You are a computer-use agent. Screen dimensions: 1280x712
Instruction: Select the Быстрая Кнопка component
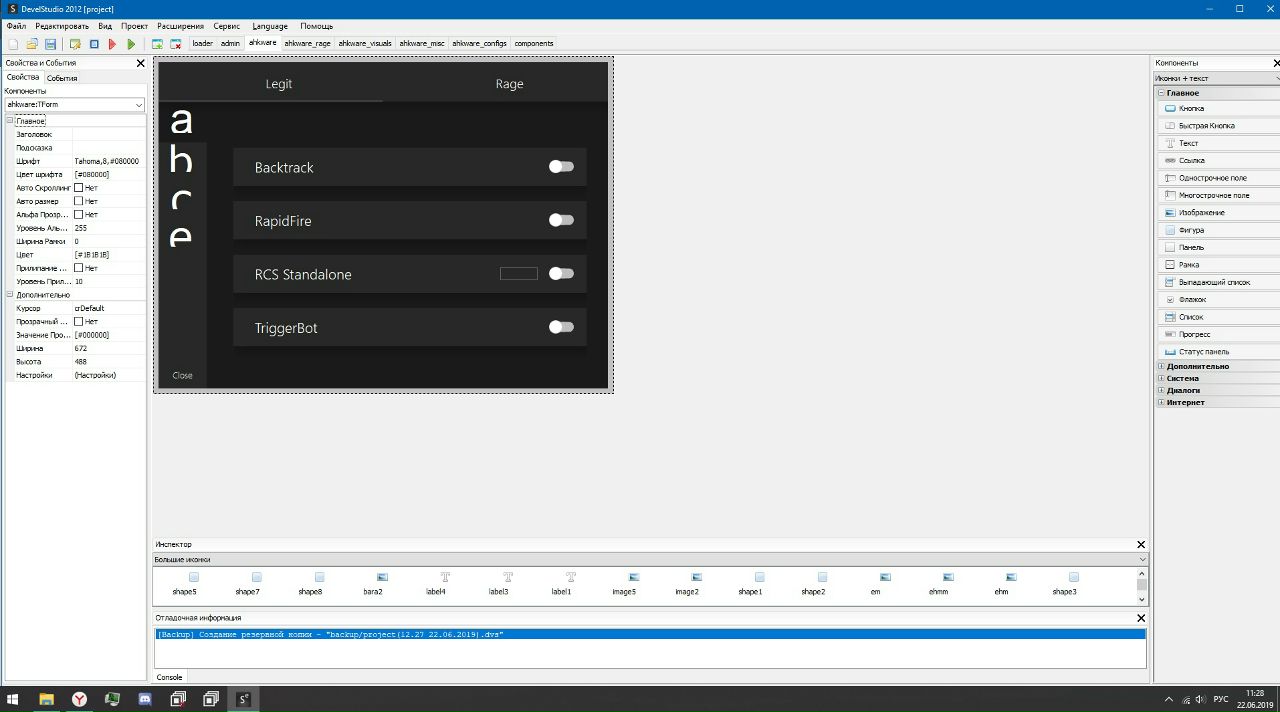tap(1218, 126)
